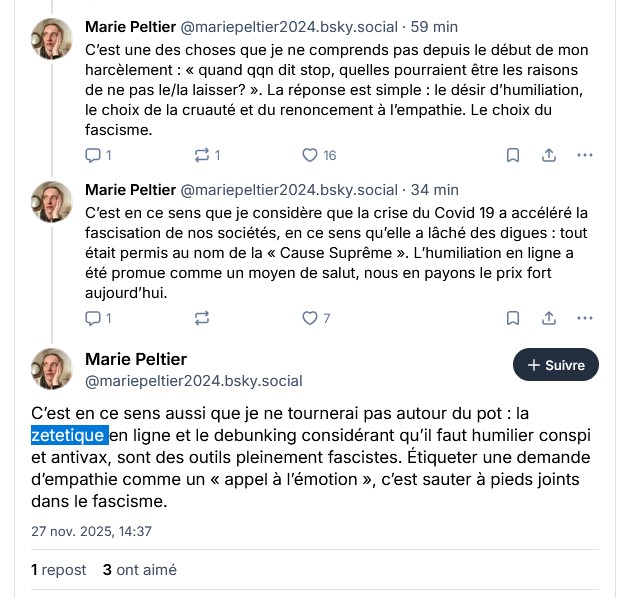Viewport: 622px width, 598px height.
Task: Click the highlighted word zetetique
Action: pos(68,436)
